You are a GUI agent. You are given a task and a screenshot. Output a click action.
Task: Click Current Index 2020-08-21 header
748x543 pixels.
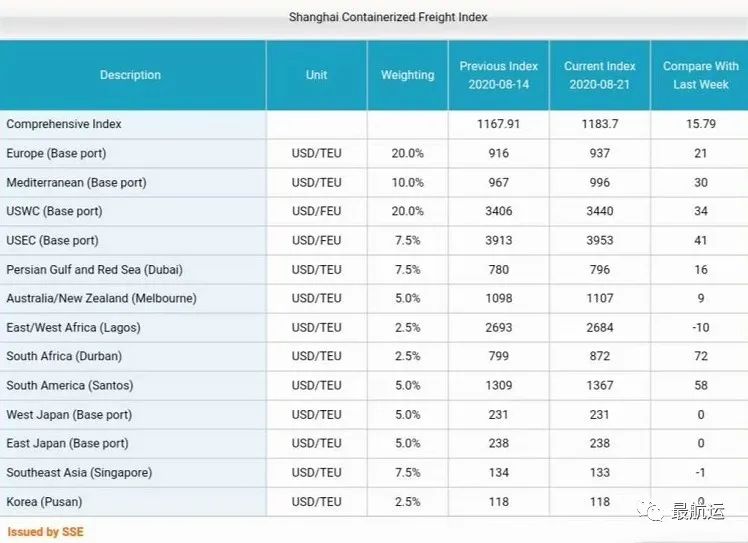point(599,75)
